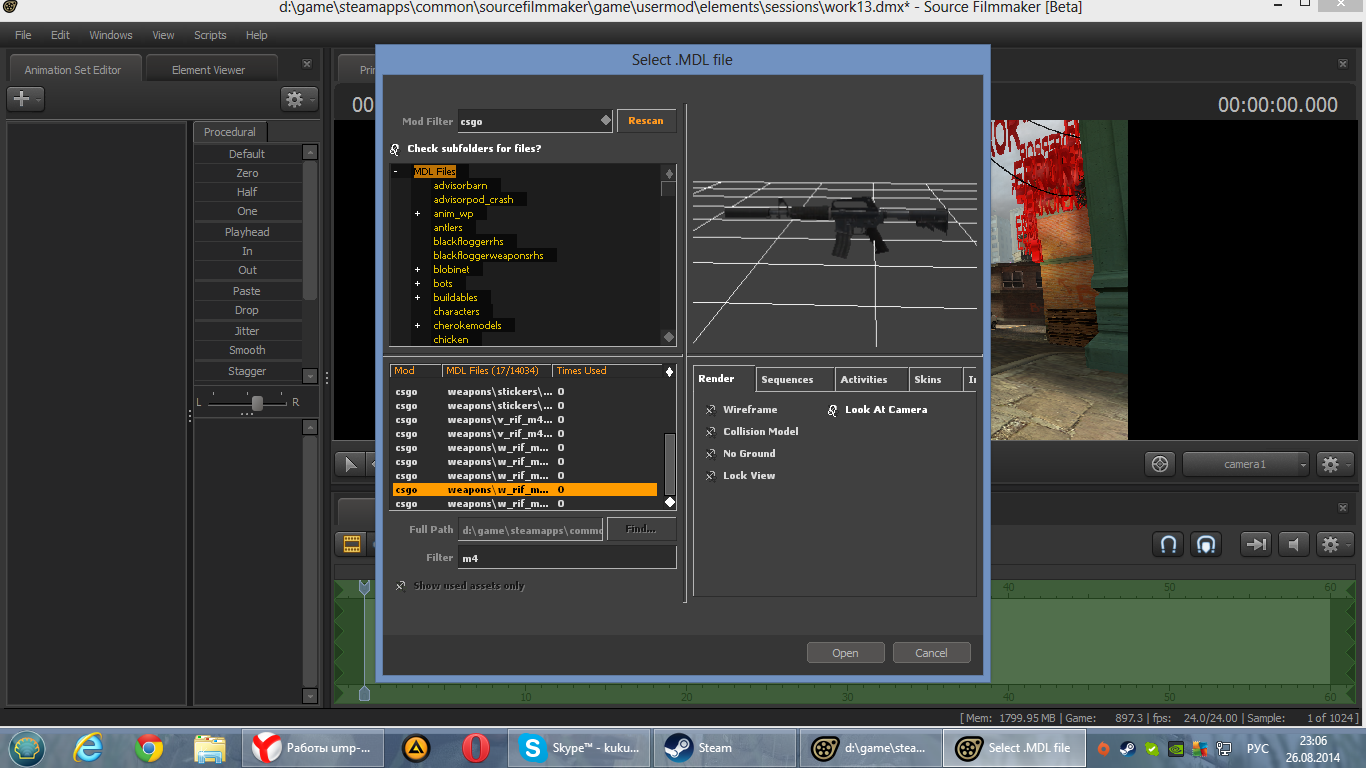
Task: Switch to the Activities tab
Action: click(x=871, y=380)
